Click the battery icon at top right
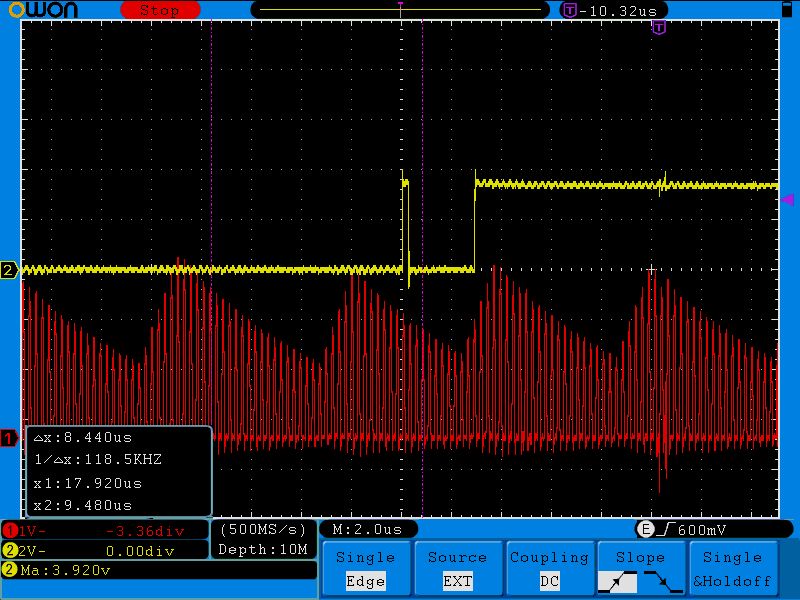This screenshot has width=800, height=600. (787, 10)
